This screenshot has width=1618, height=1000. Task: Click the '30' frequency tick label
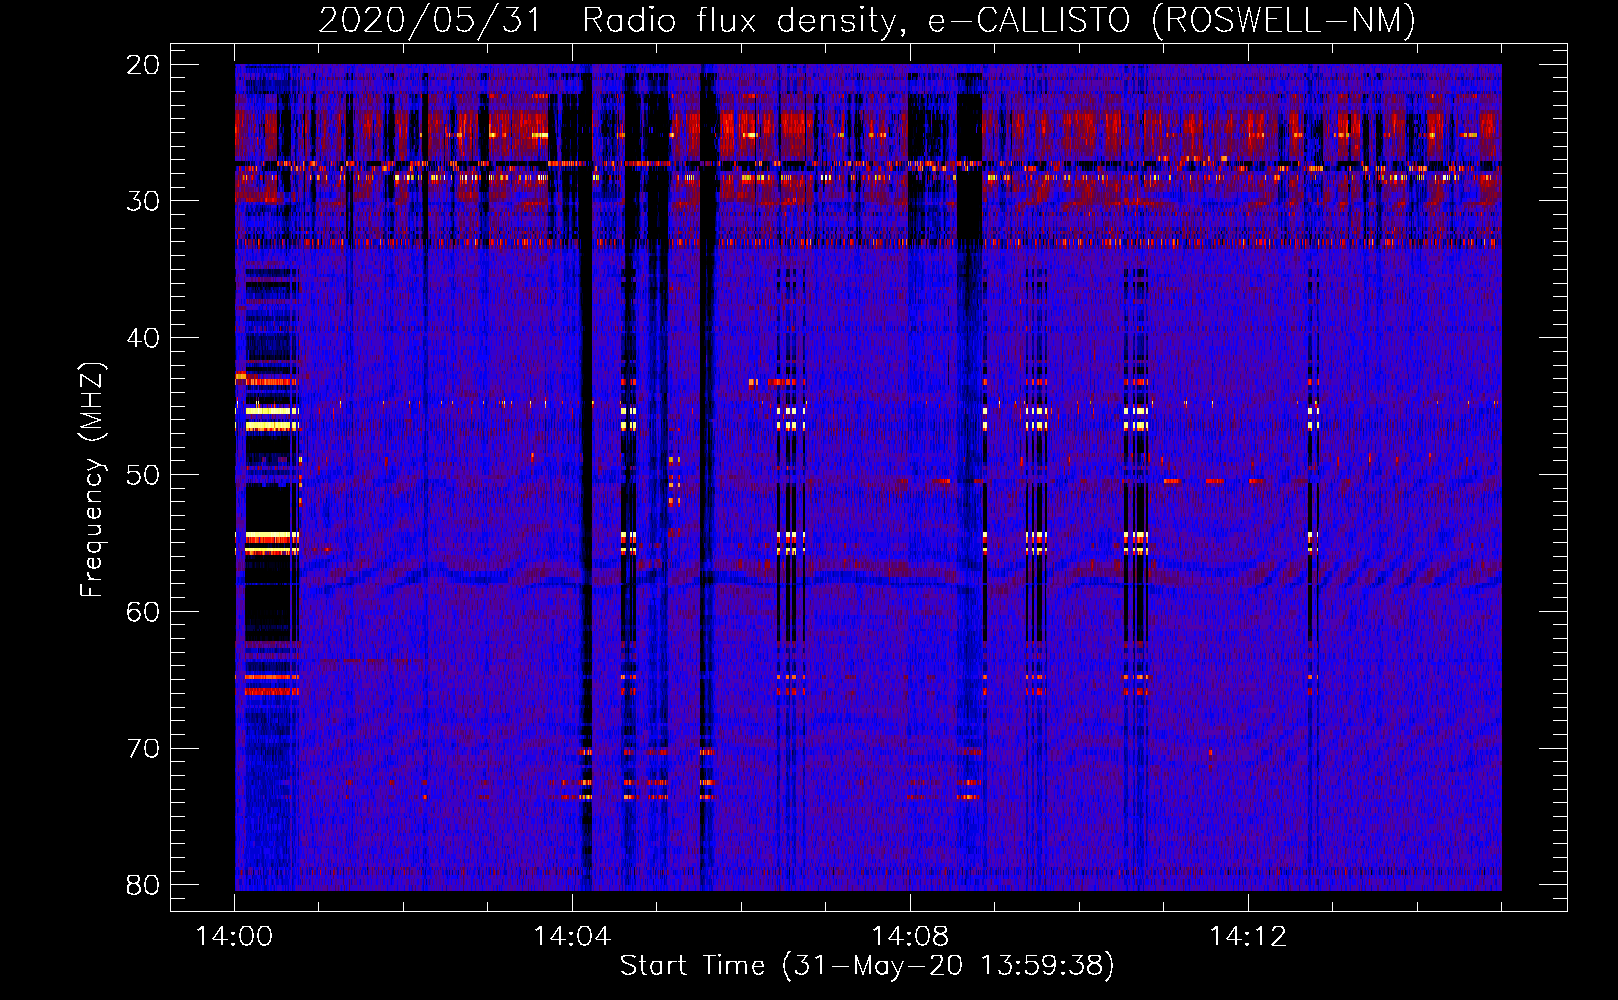[143, 201]
